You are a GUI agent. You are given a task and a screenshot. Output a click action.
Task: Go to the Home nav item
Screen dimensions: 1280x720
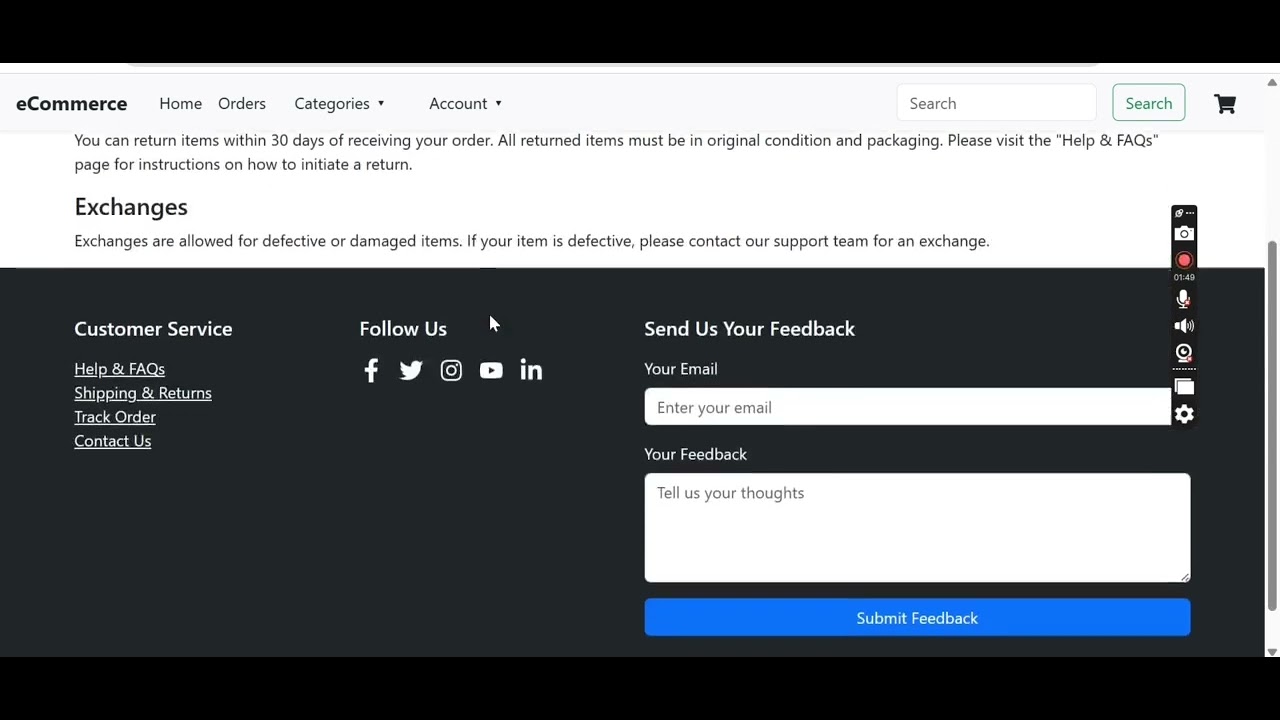point(180,104)
